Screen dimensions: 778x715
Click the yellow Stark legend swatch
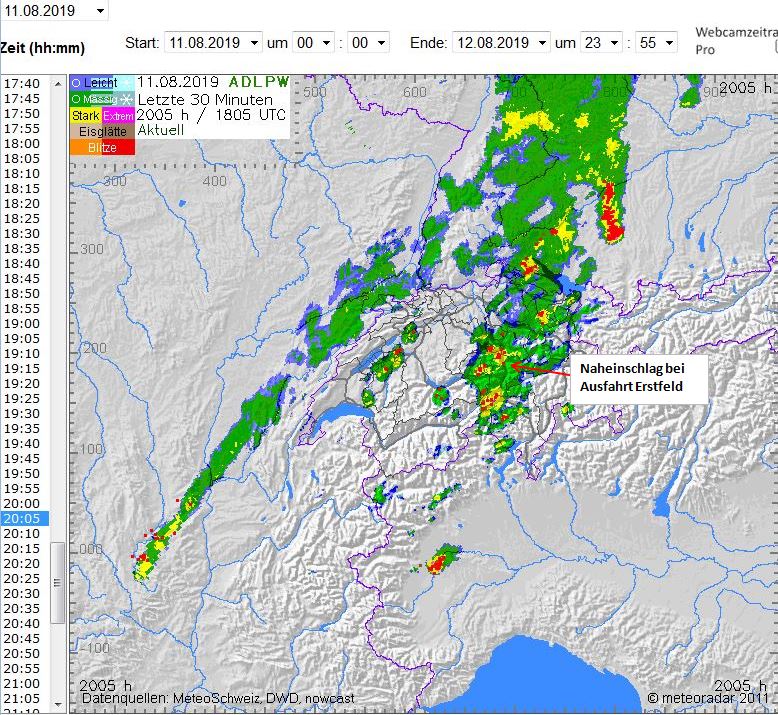tap(85, 116)
